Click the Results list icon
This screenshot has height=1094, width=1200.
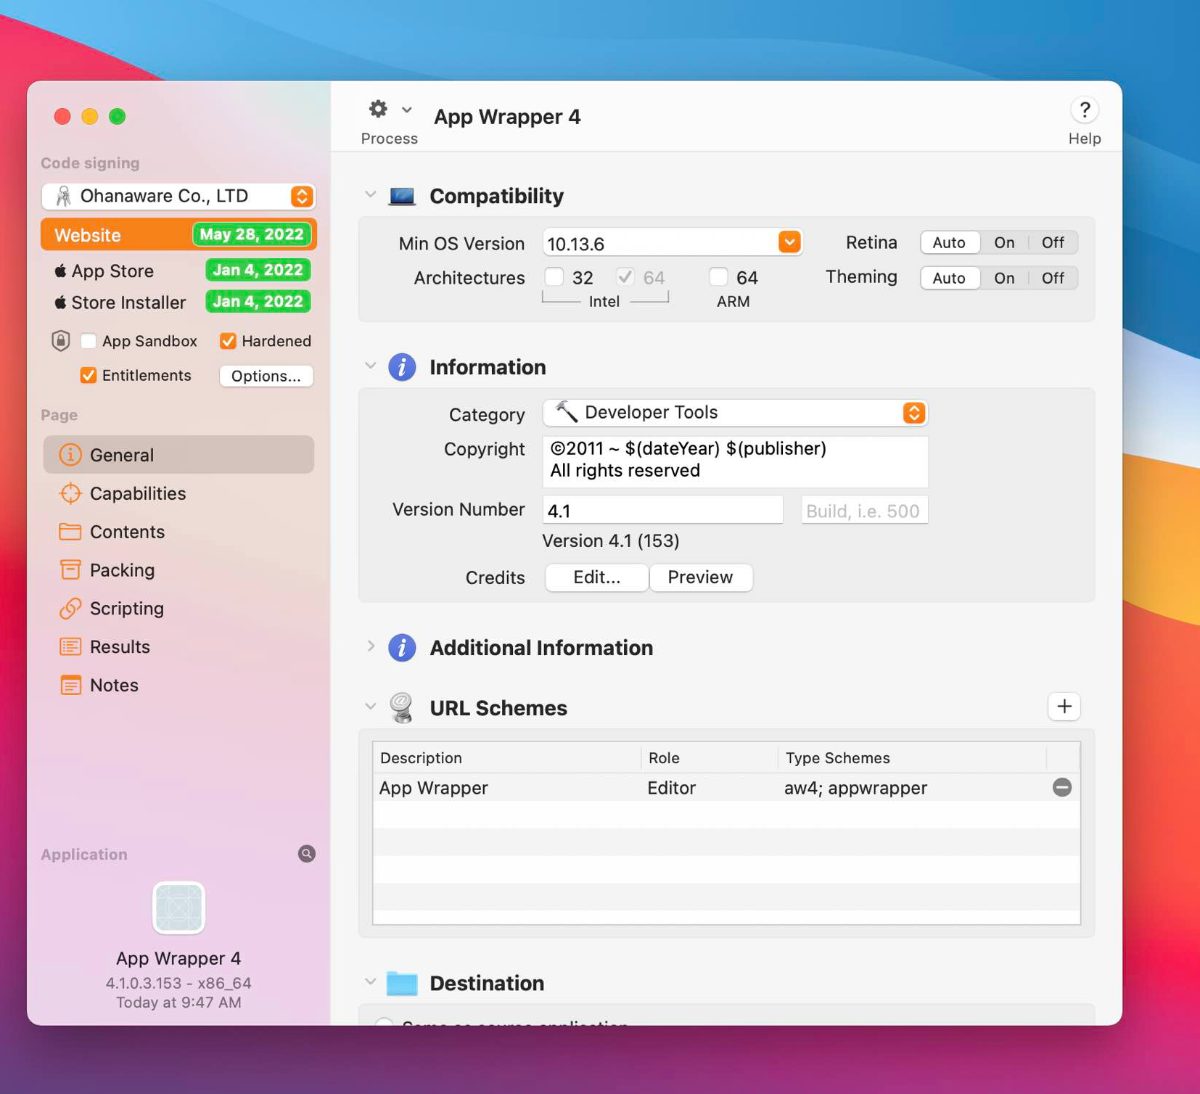coord(70,647)
